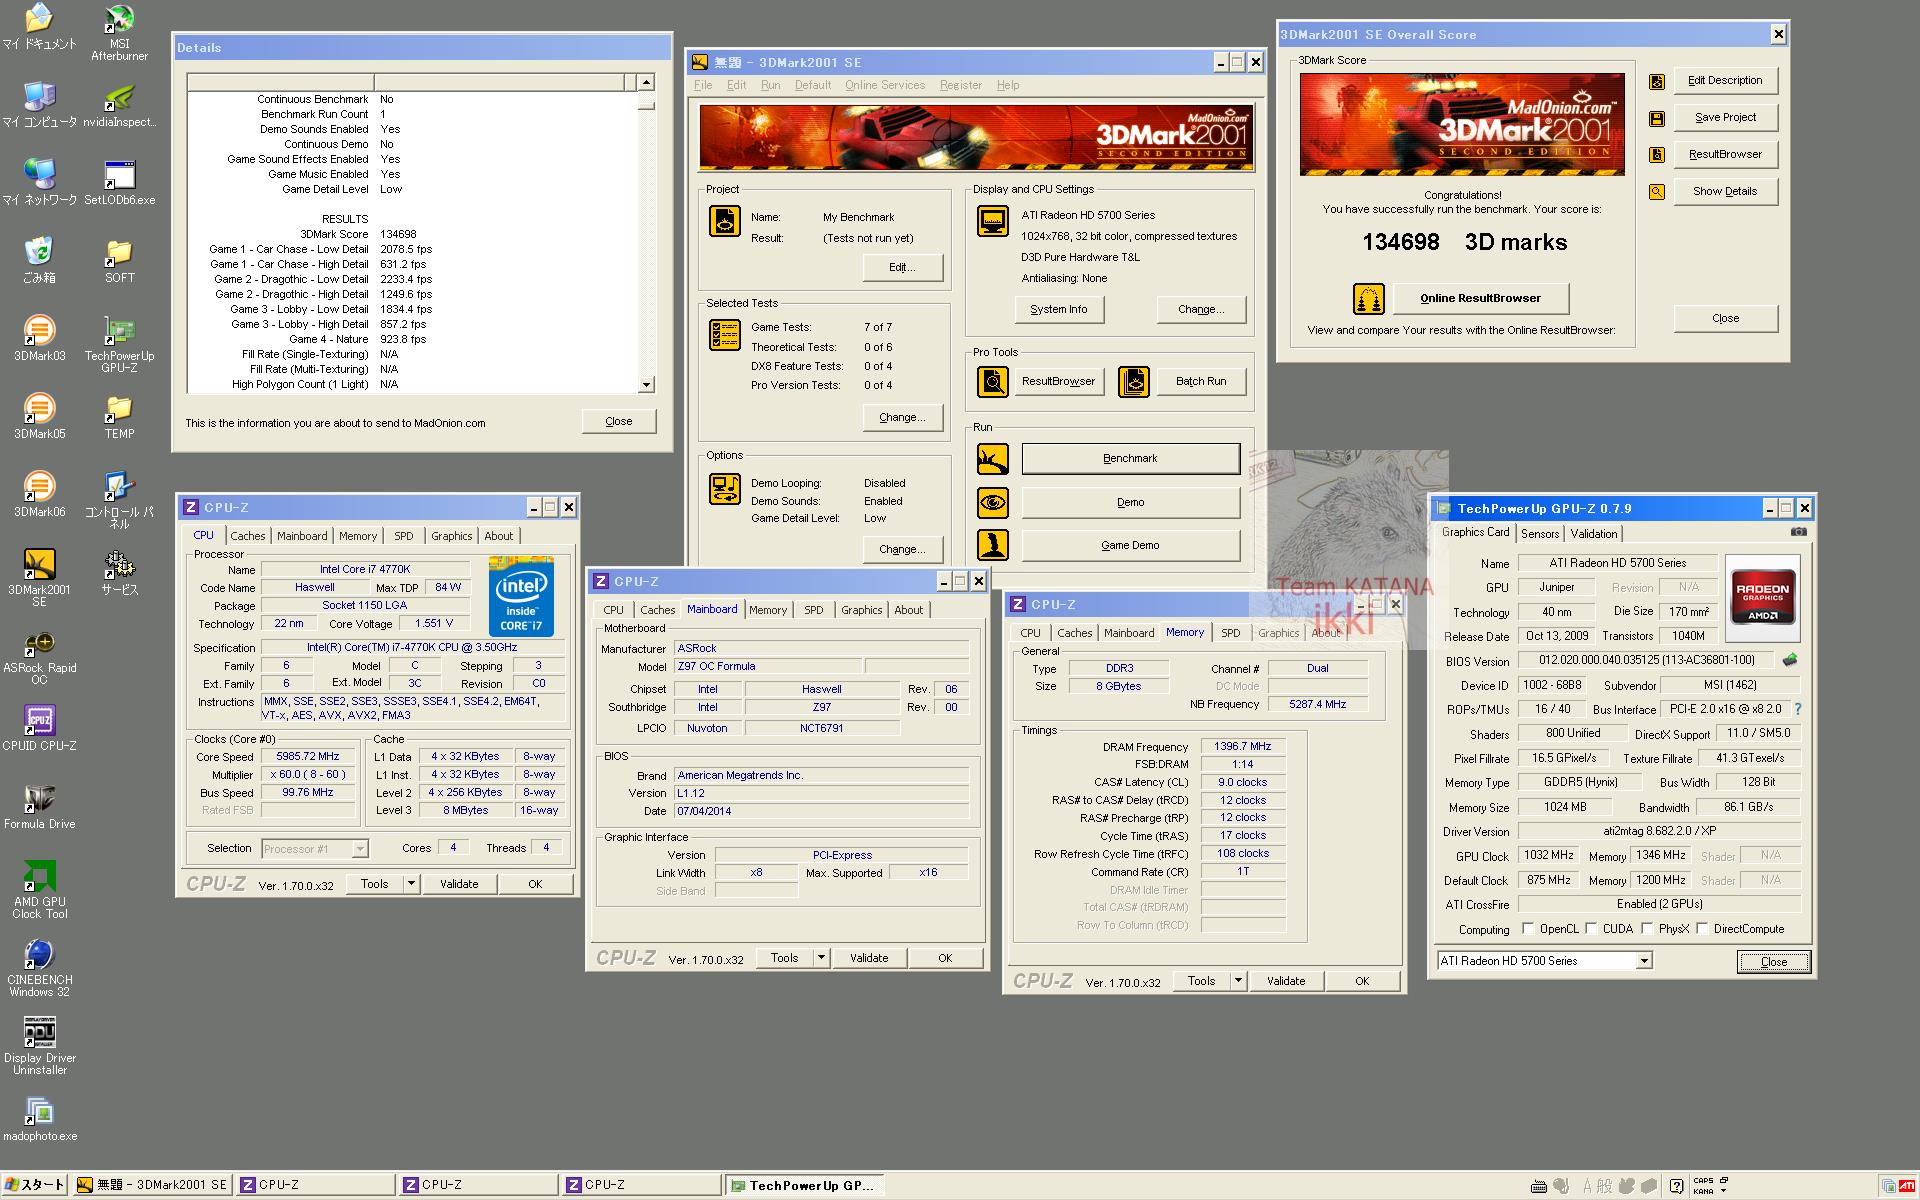Select TechPowerUp GPU-Z taskbar button
Image resolution: width=1920 pixels, height=1200 pixels.
[x=805, y=1185]
